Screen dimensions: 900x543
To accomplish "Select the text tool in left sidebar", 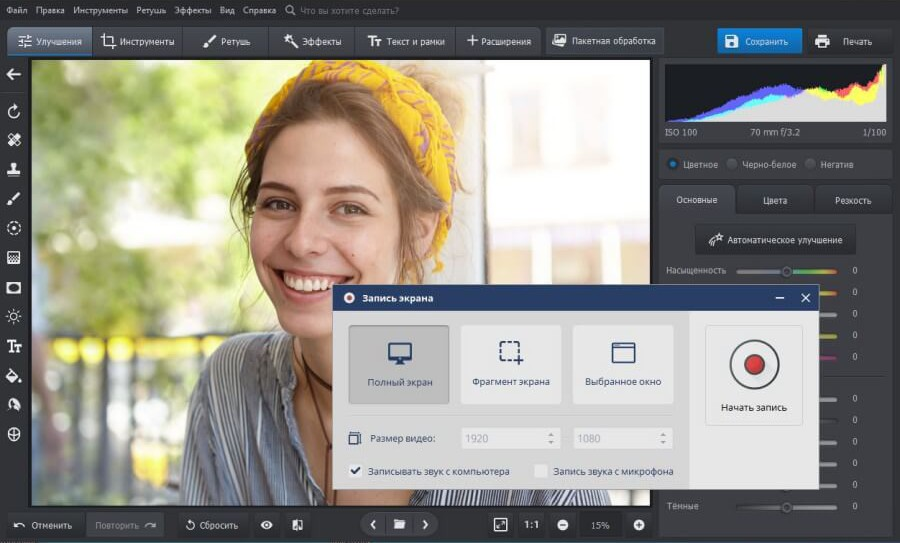I will (14, 347).
